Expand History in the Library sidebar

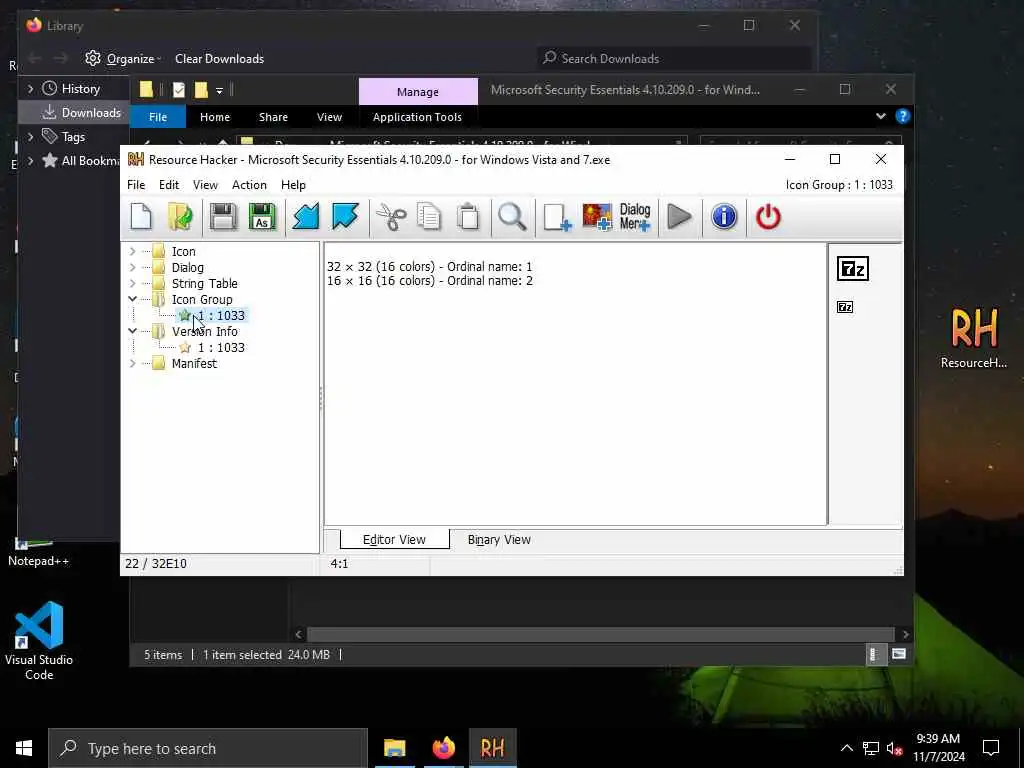click(x=30, y=89)
